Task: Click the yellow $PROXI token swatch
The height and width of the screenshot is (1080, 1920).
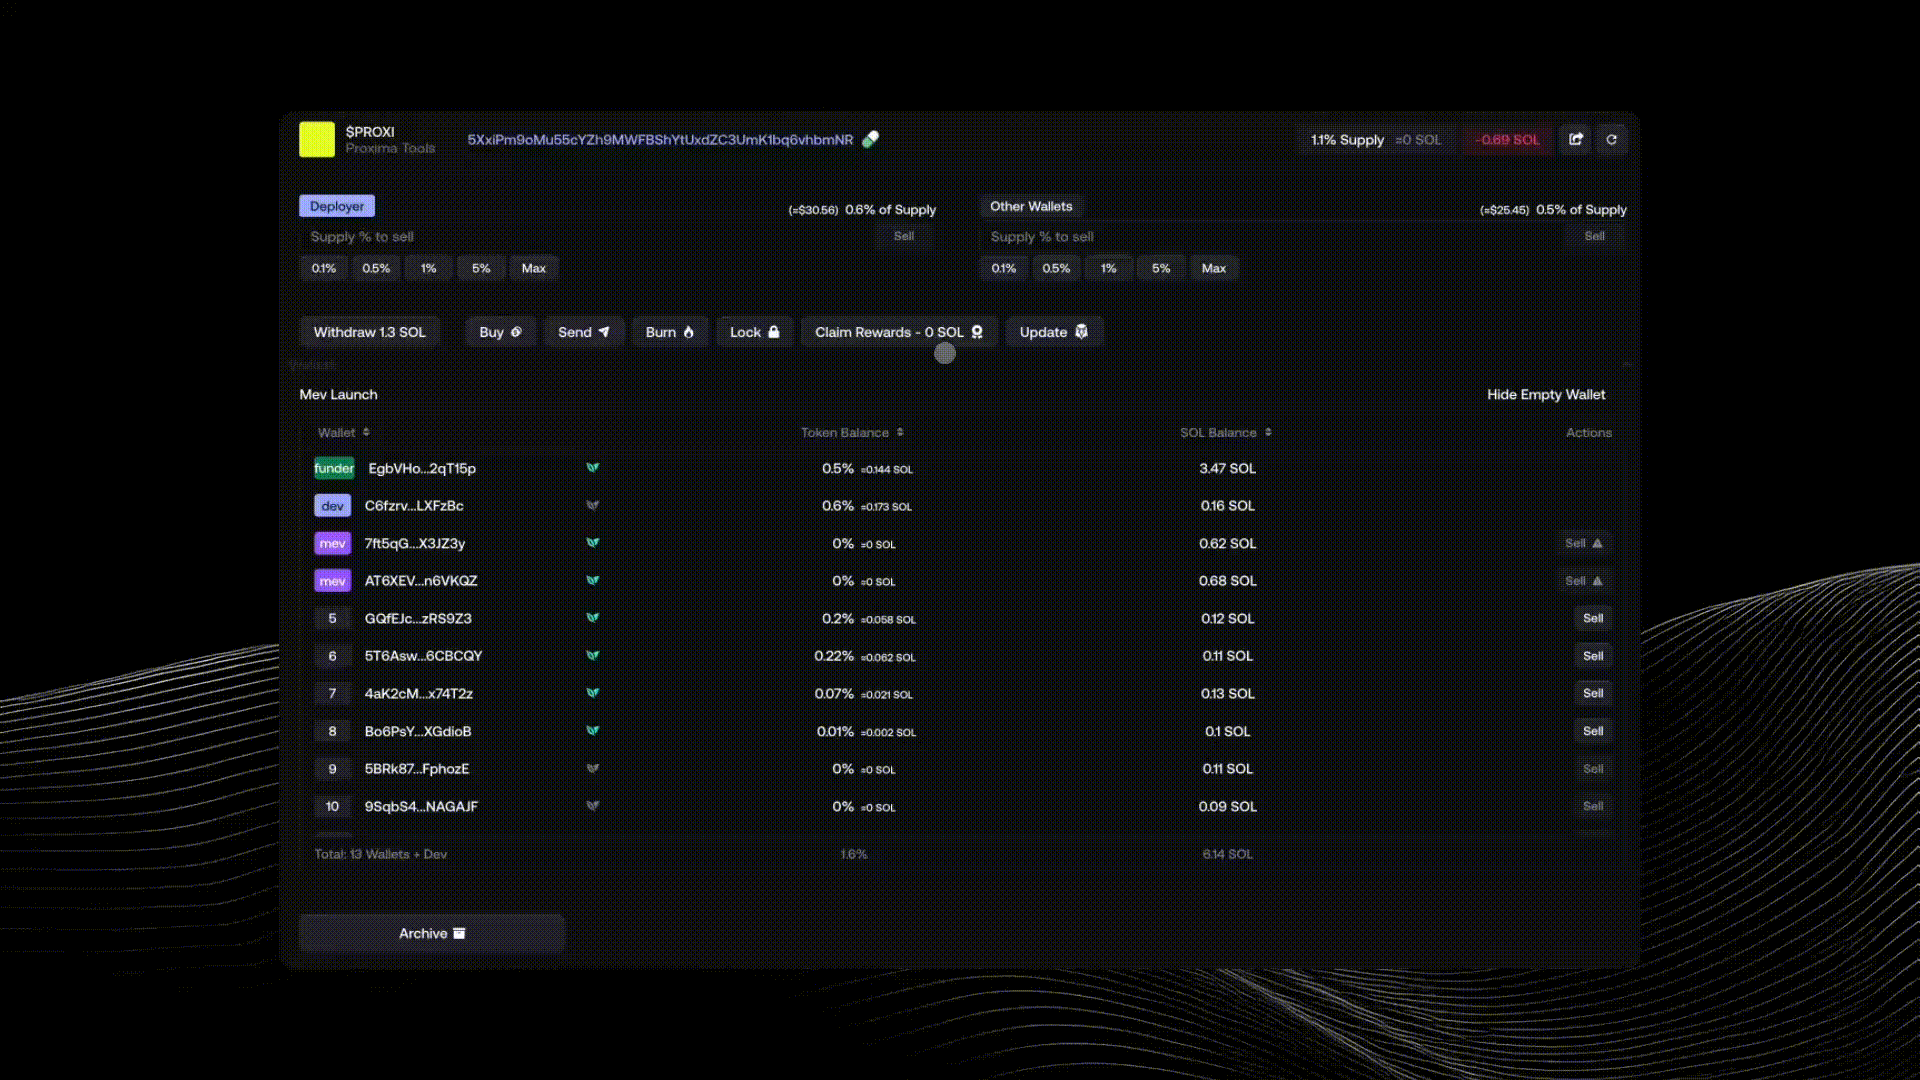Action: click(x=317, y=139)
